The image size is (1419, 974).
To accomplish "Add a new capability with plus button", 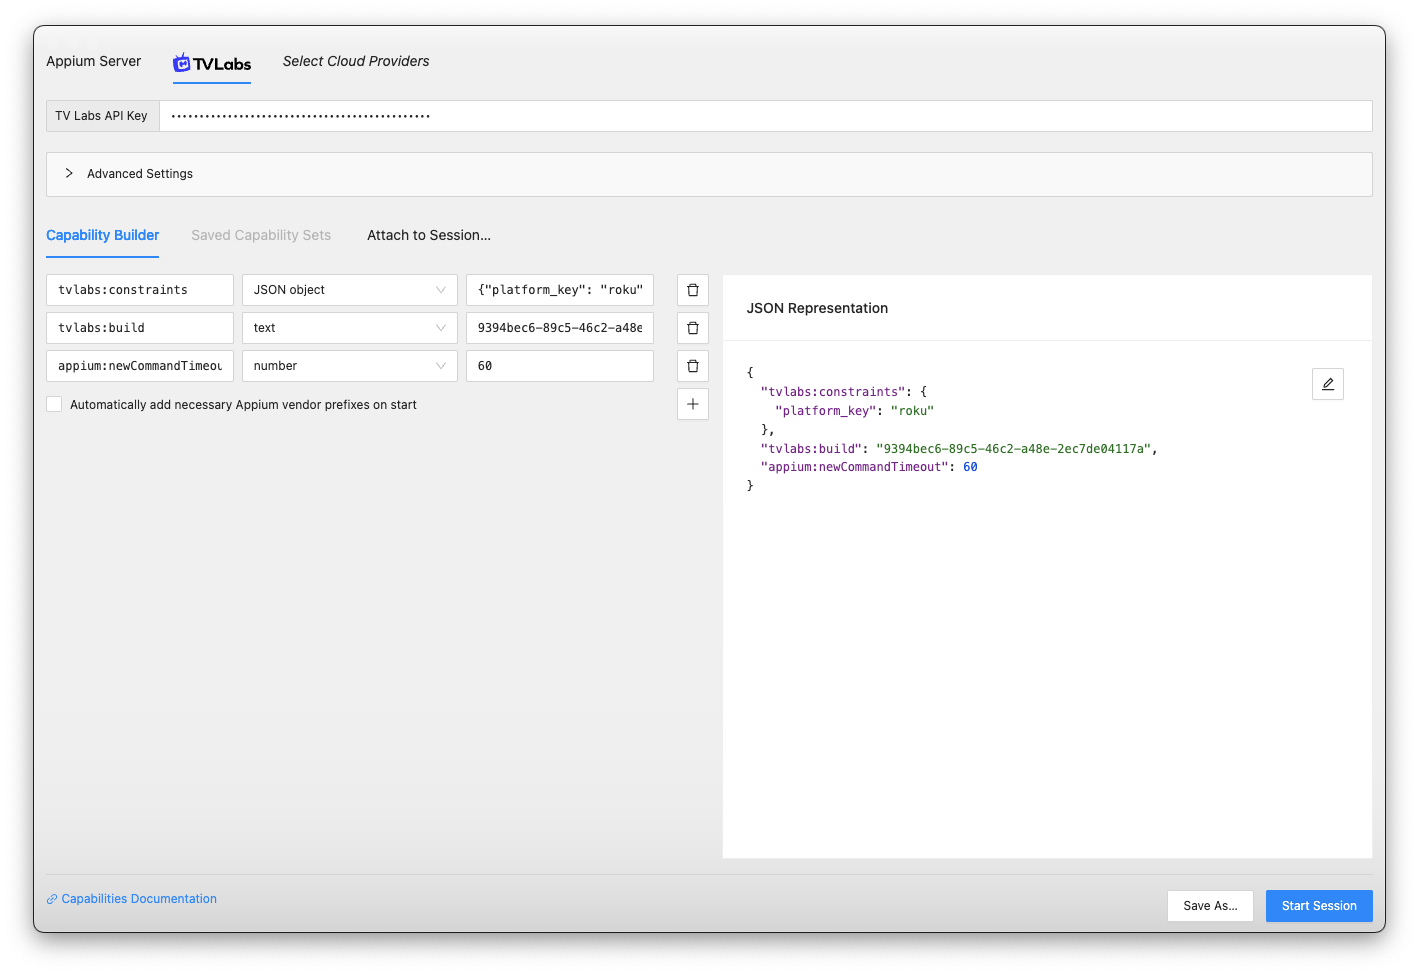I will (693, 404).
